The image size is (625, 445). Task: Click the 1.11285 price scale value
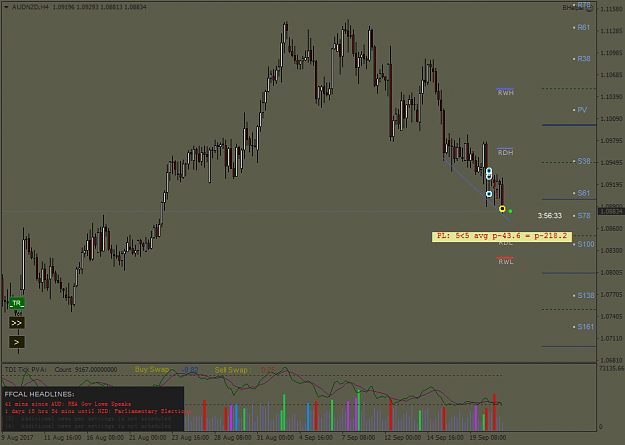[x=611, y=31]
